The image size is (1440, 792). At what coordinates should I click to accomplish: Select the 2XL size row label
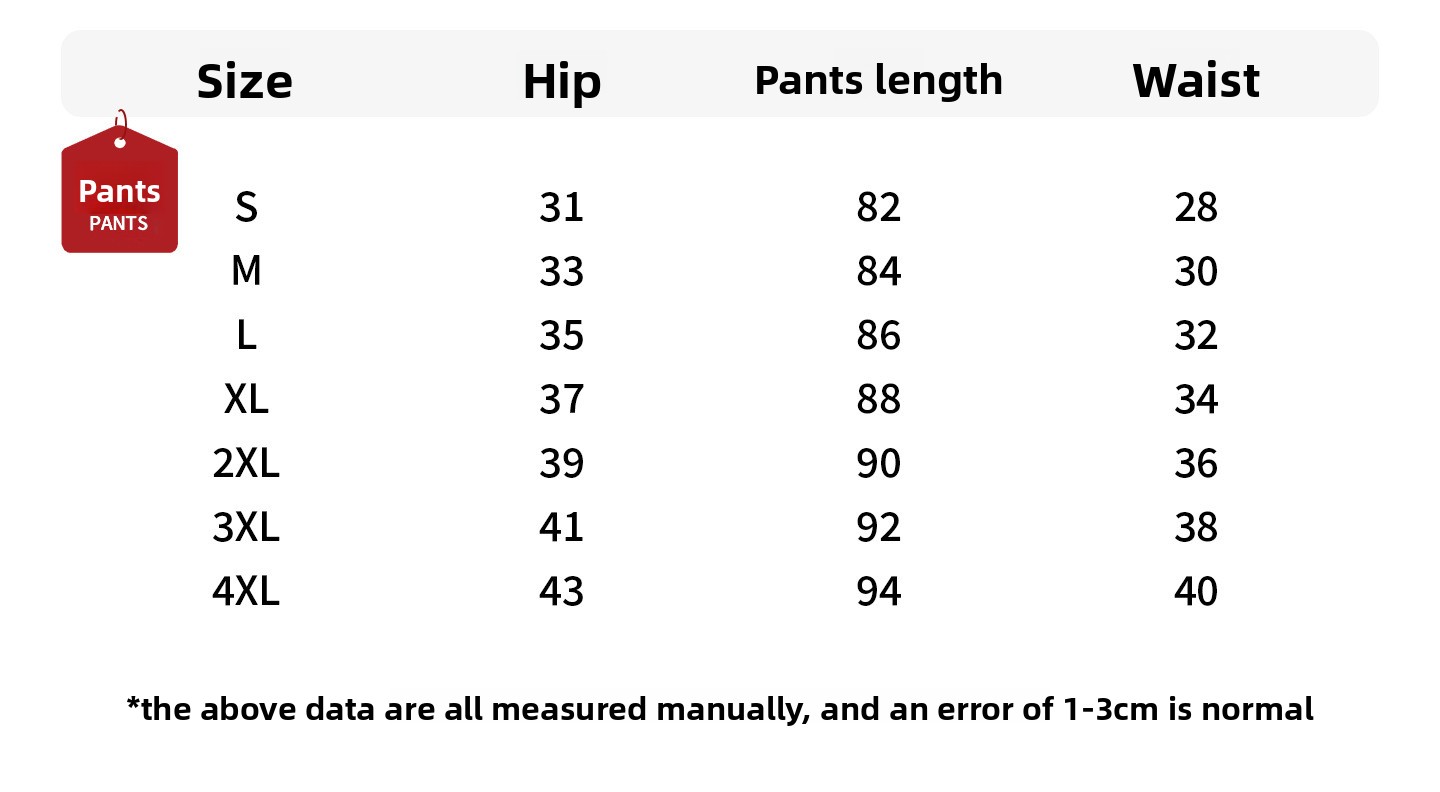246,464
